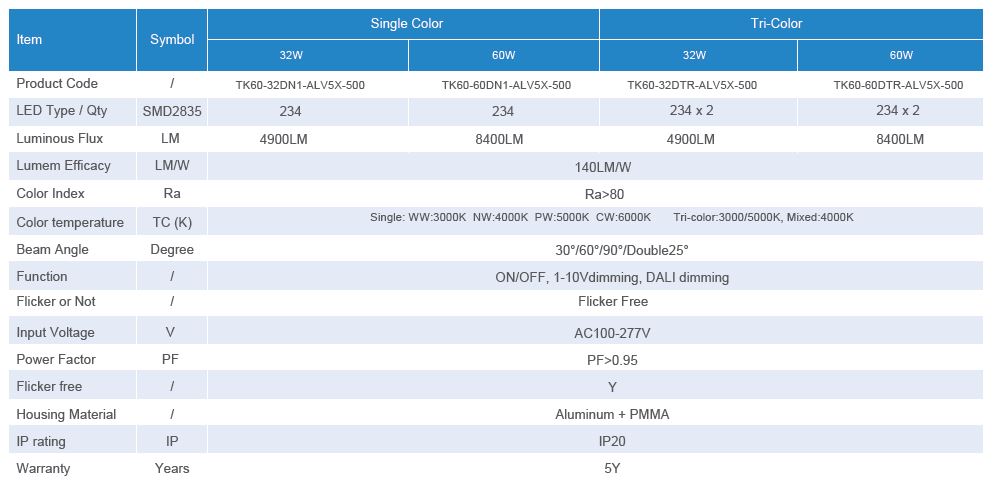993x492 pixels.
Task: Click product code TK60-32DN1-ALV5X-500
Action: tap(302, 85)
